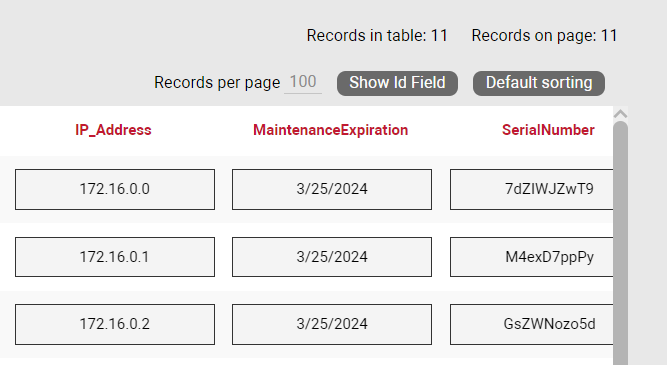This screenshot has width=667, height=365.
Task: Select serial number 7dZIWJZwT9 cell
Action: tap(532, 189)
